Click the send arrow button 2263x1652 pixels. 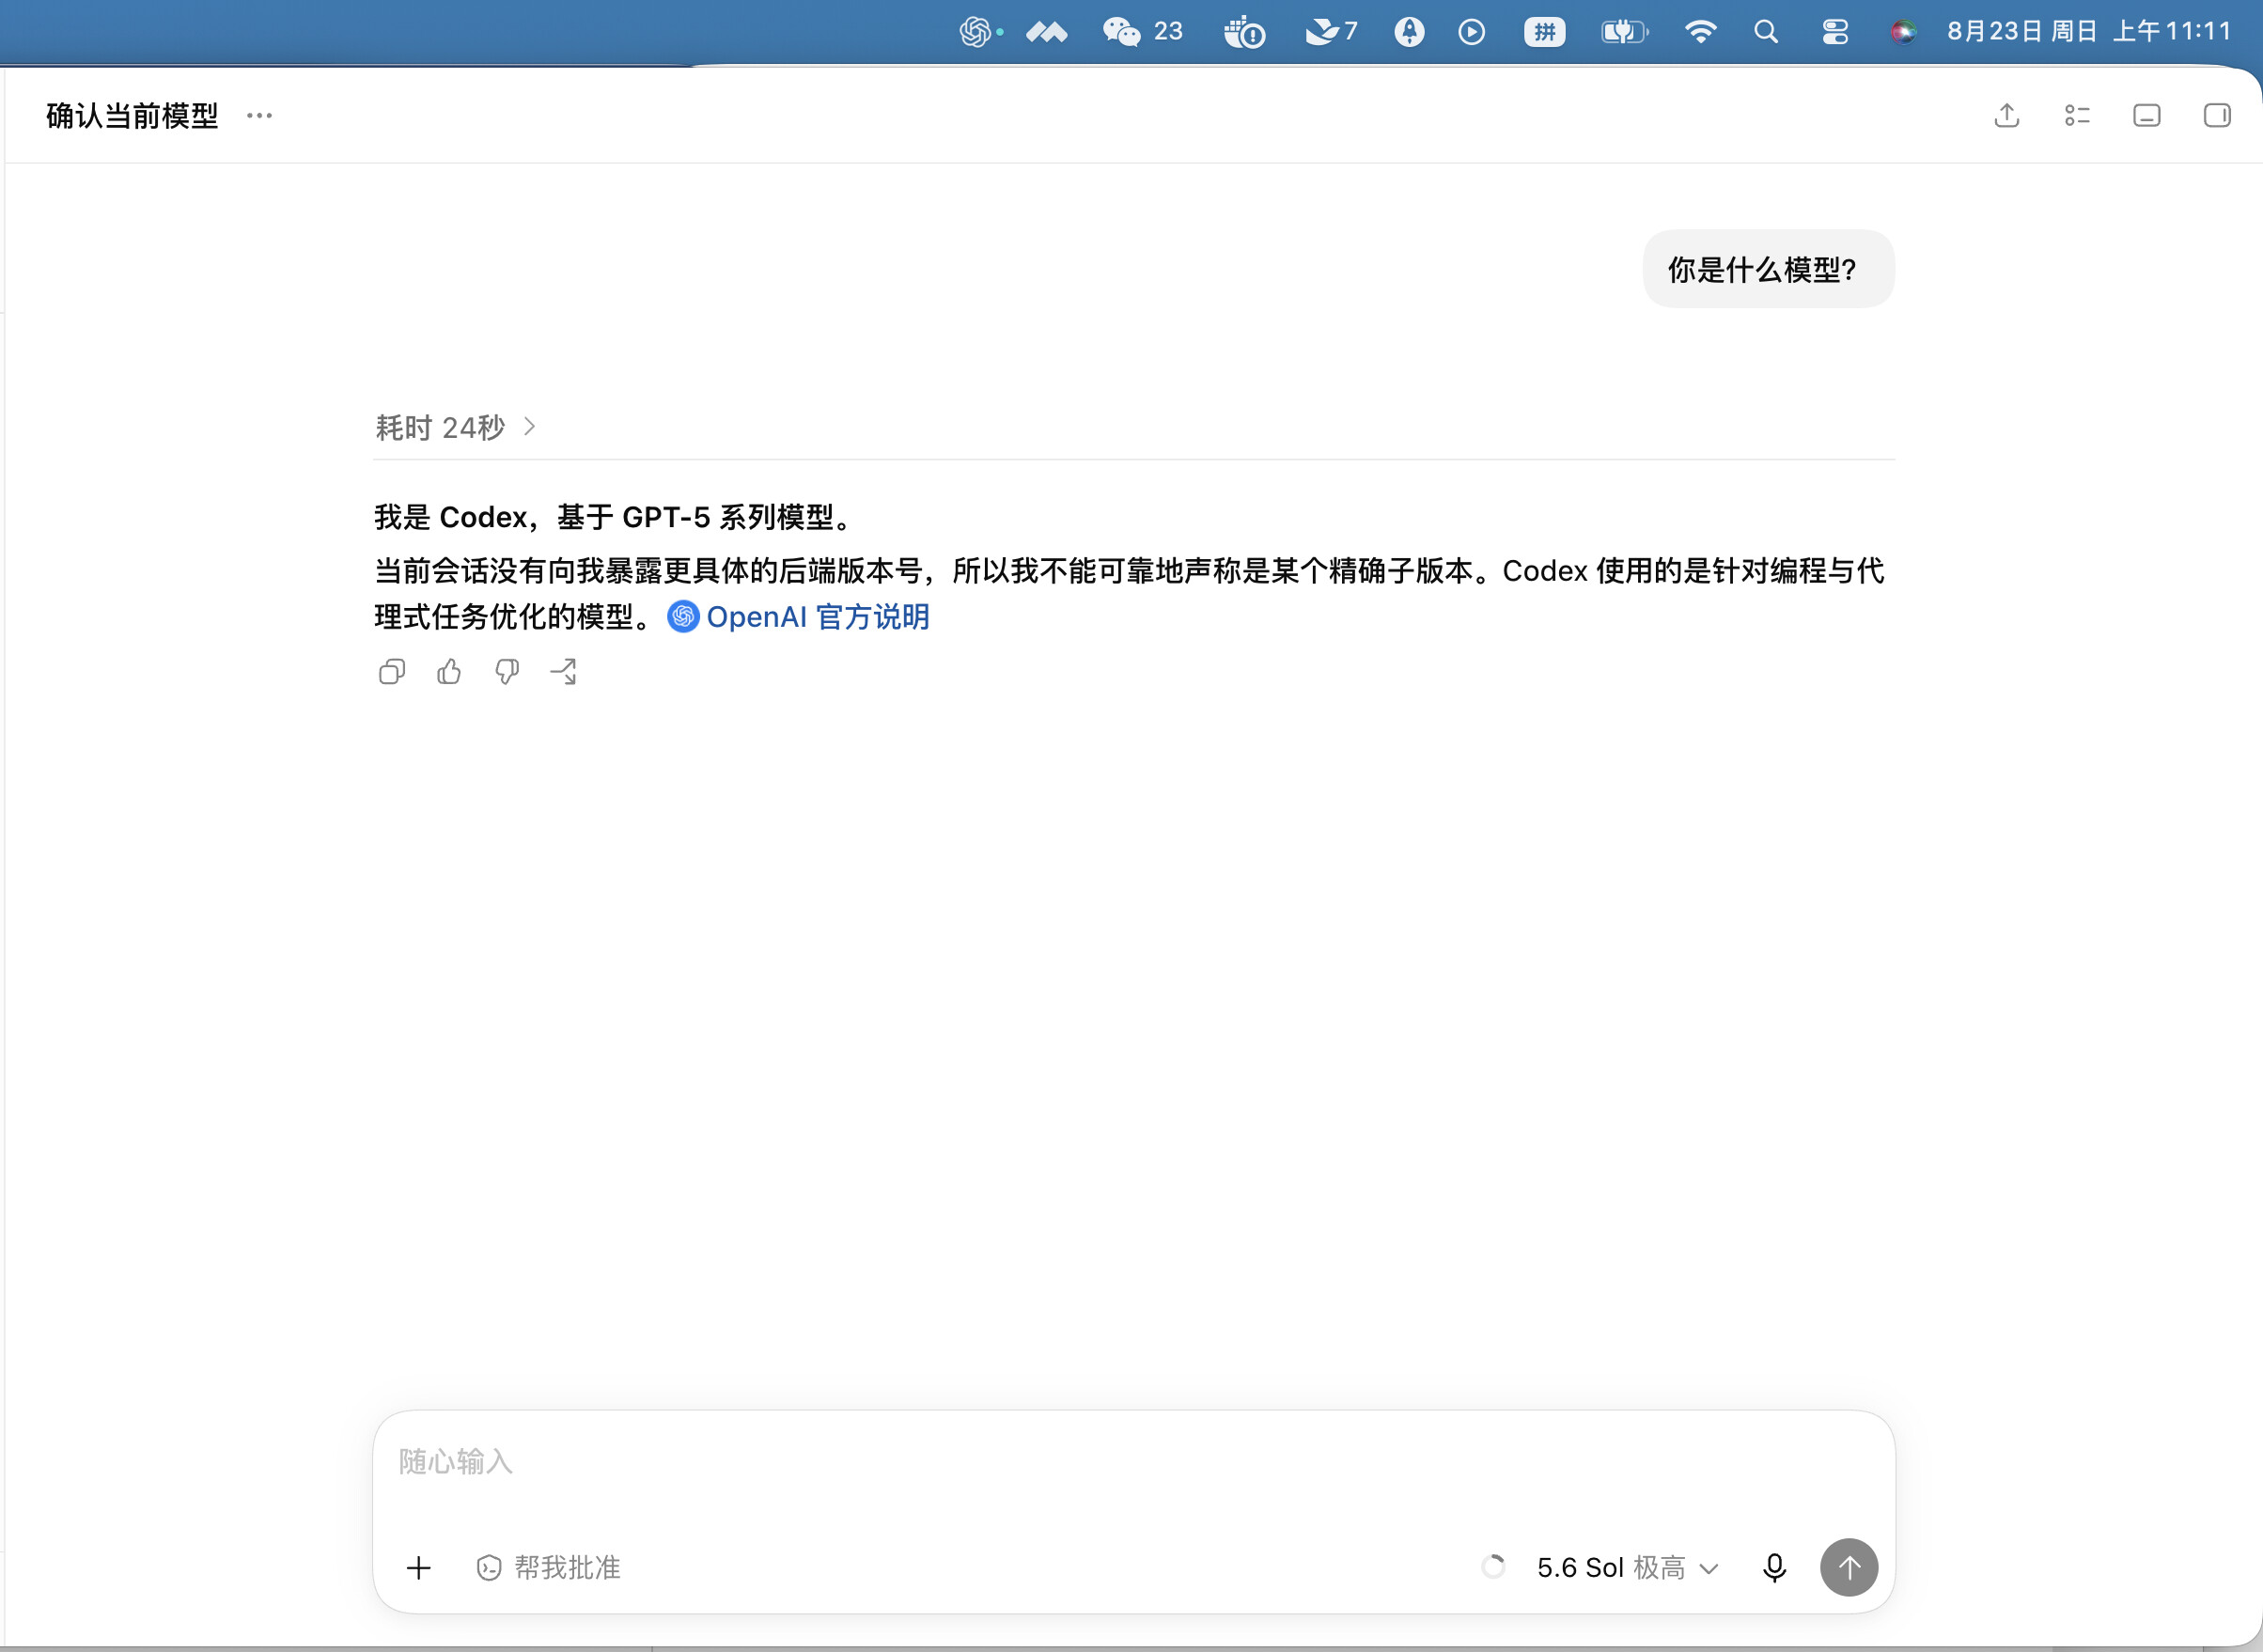point(1849,1568)
